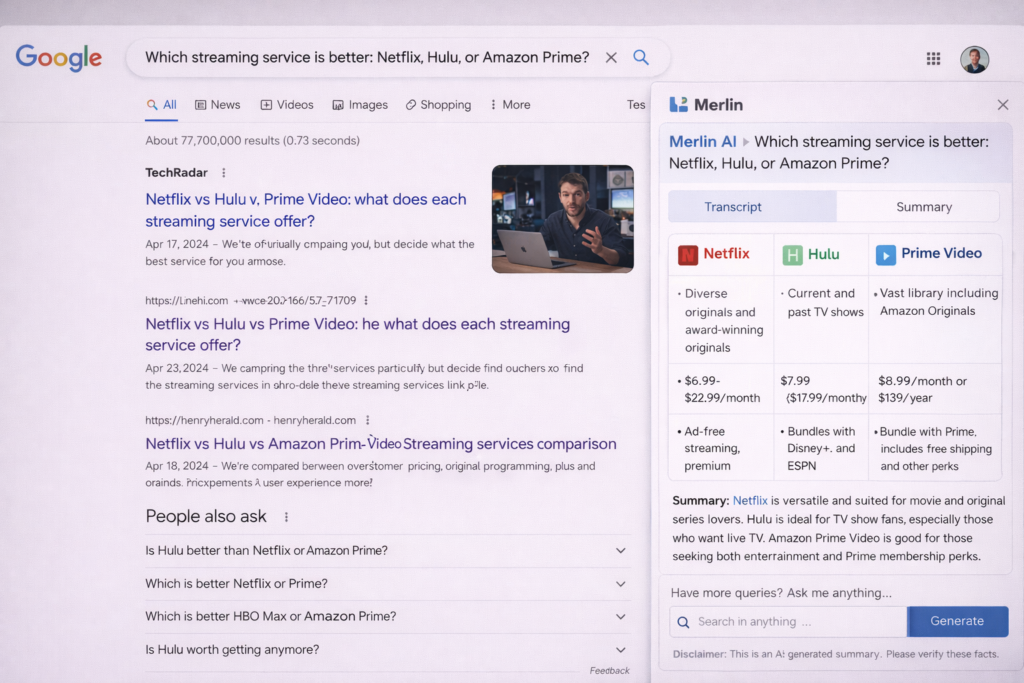Click the Netflix icon in the comparison table
This screenshot has width=1024, height=683.
coord(687,254)
